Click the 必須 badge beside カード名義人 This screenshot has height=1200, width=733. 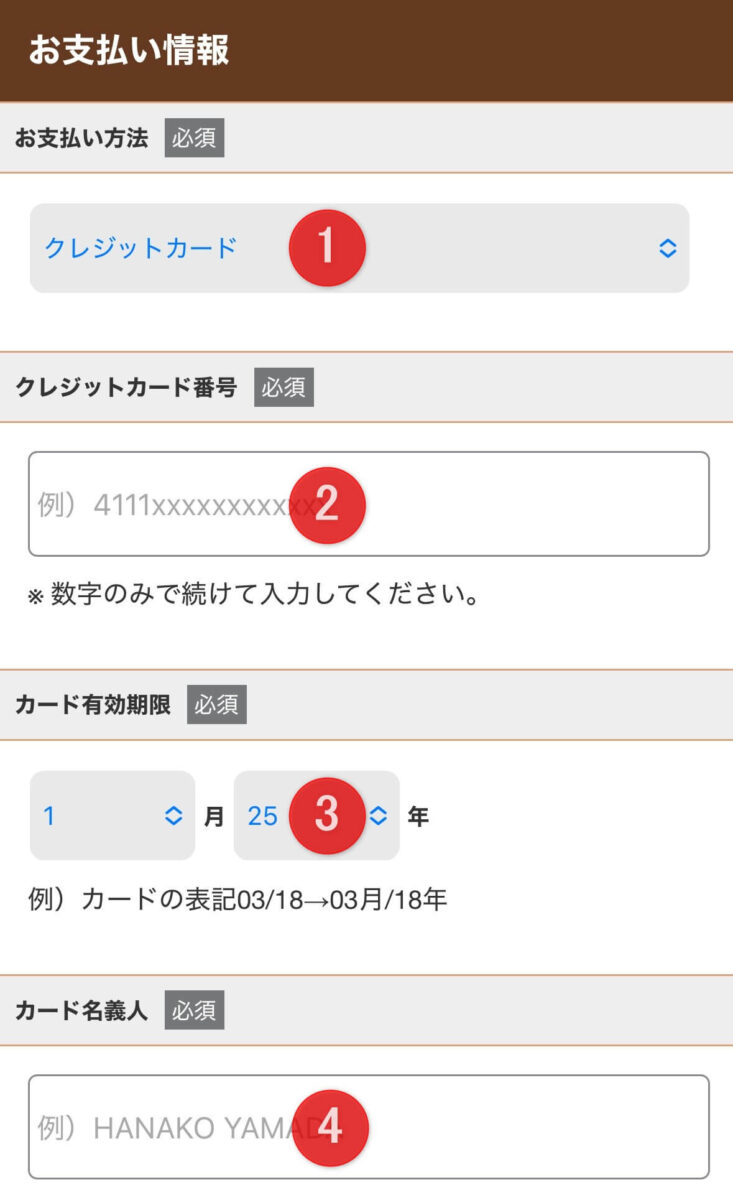pyautogui.click(x=194, y=1011)
